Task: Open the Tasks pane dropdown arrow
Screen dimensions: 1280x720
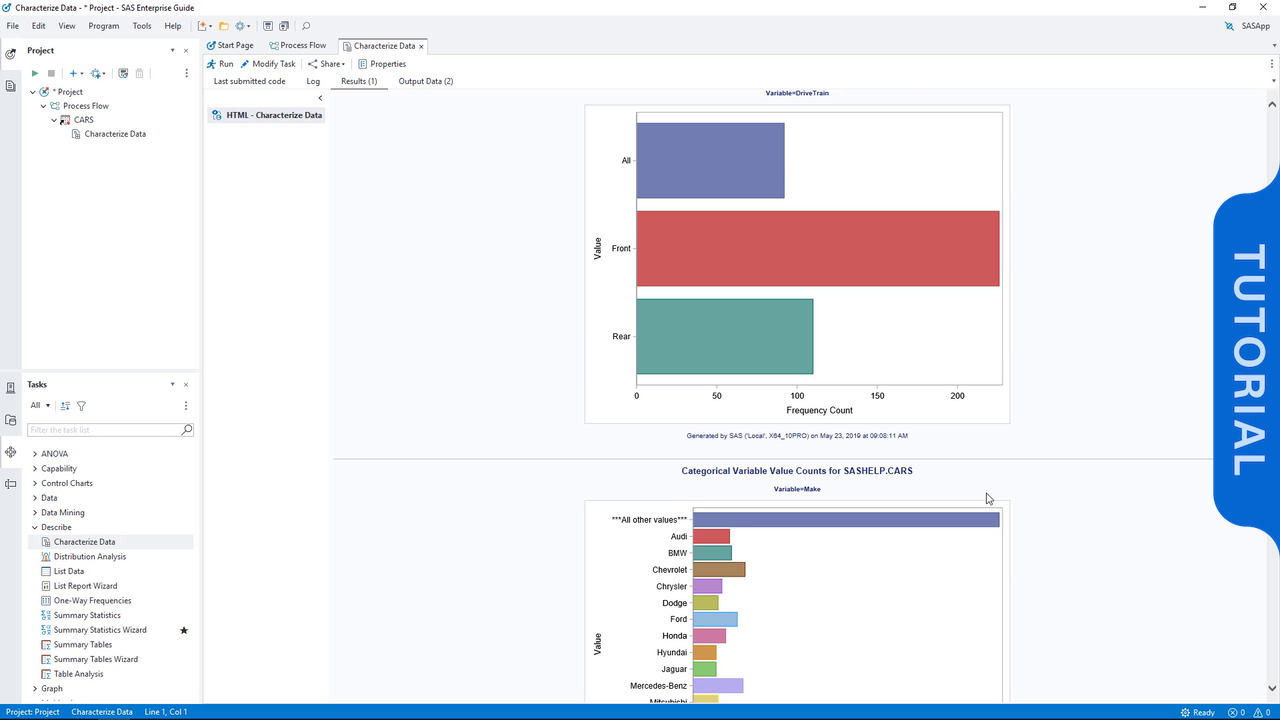Action: 172,385
